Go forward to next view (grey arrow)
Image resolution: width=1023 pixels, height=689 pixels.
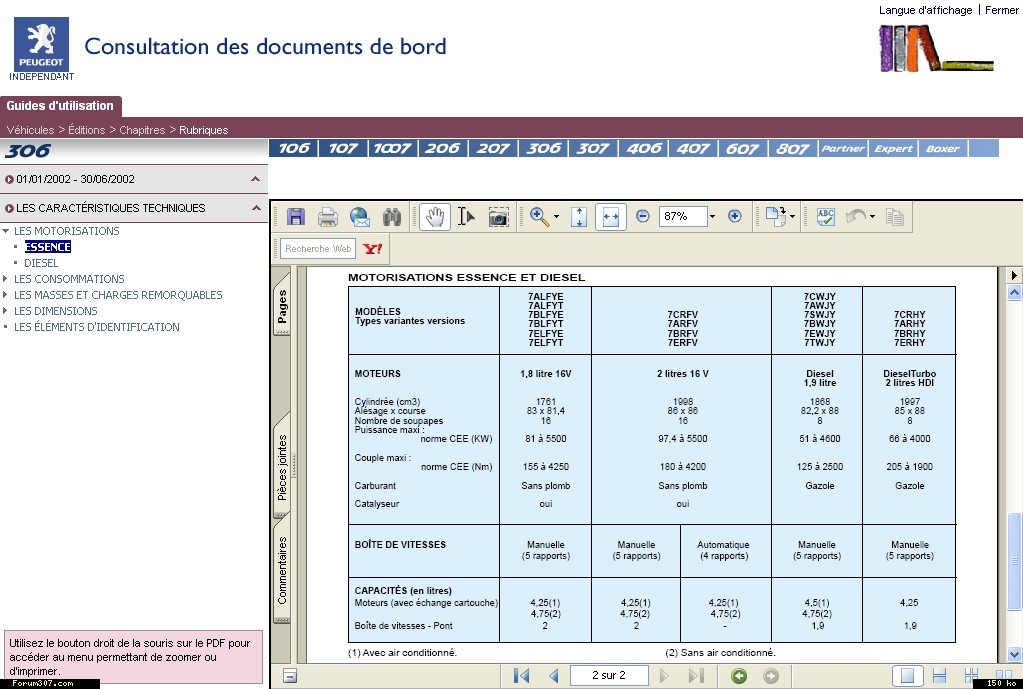click(771, 676)
